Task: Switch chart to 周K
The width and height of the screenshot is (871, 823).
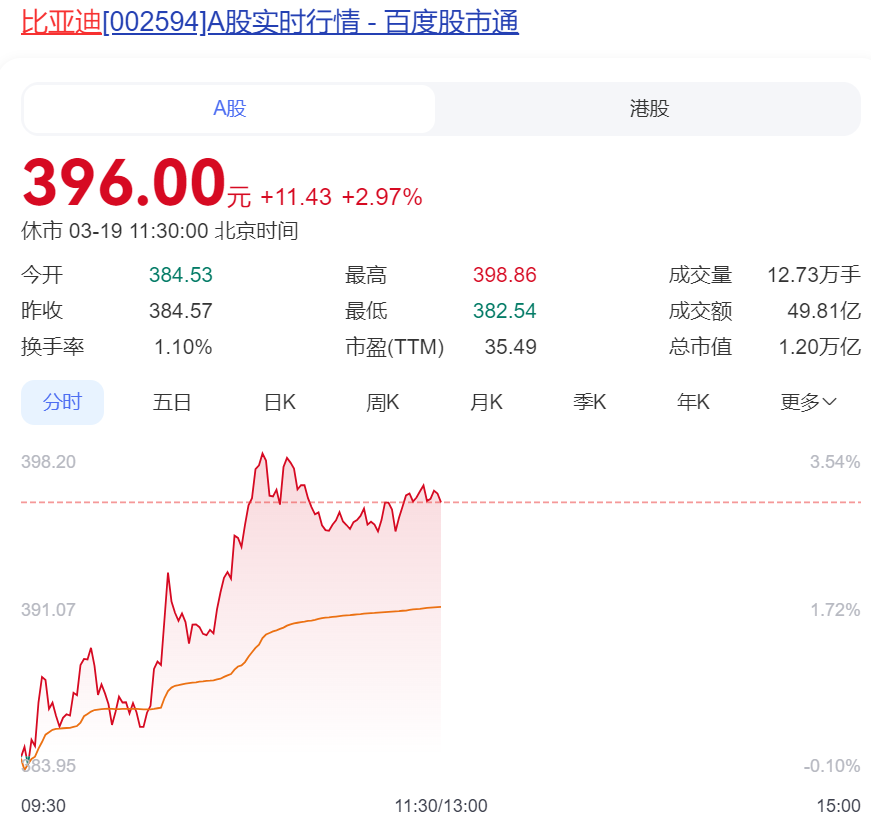Action: click(383, 403)
